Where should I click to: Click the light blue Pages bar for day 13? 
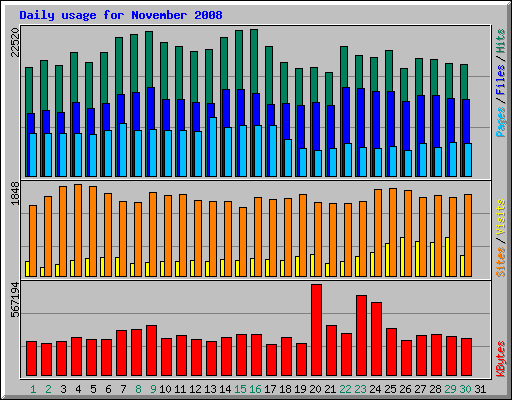click(x=213, y=147)
